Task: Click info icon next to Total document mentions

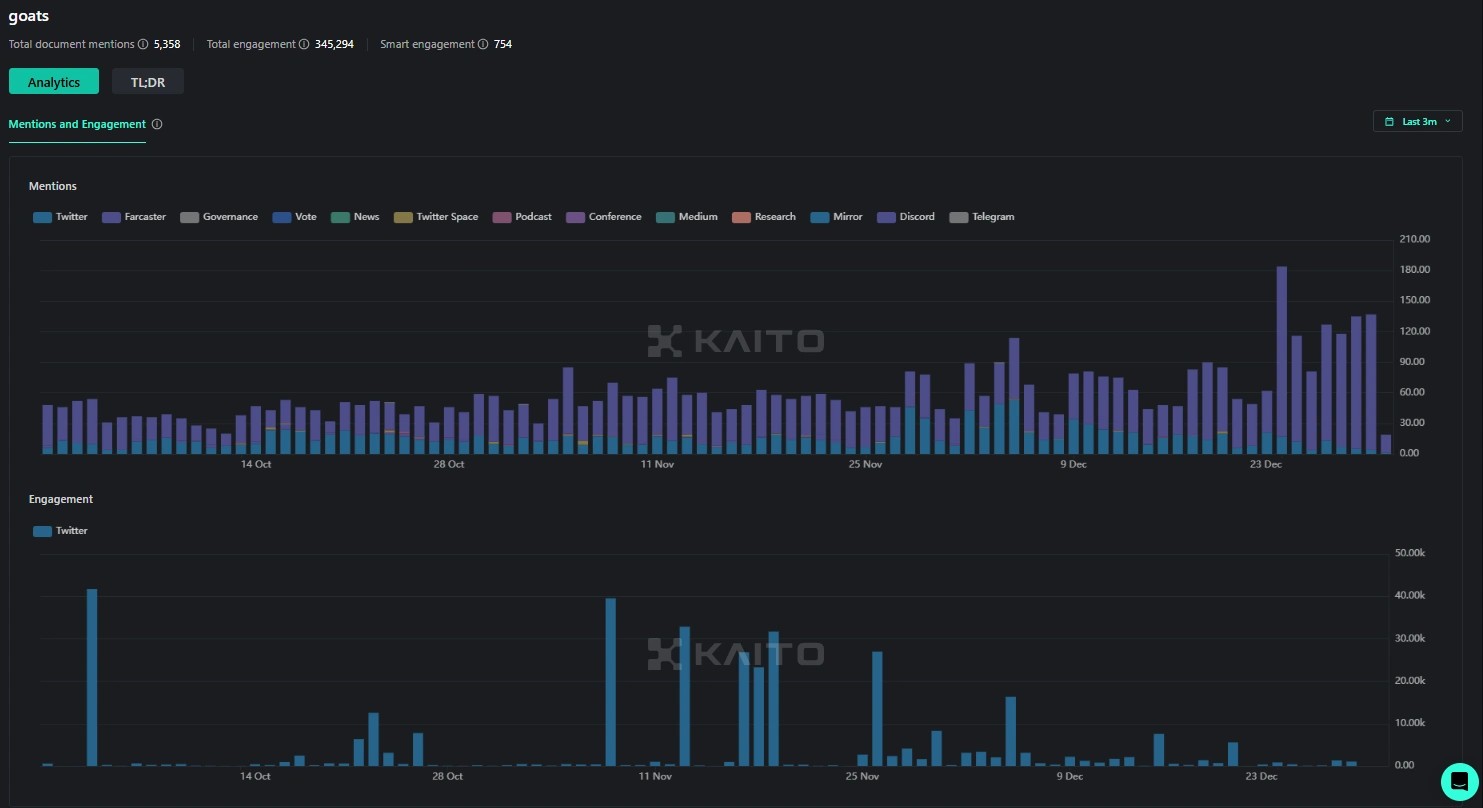Action: point(143,44)
